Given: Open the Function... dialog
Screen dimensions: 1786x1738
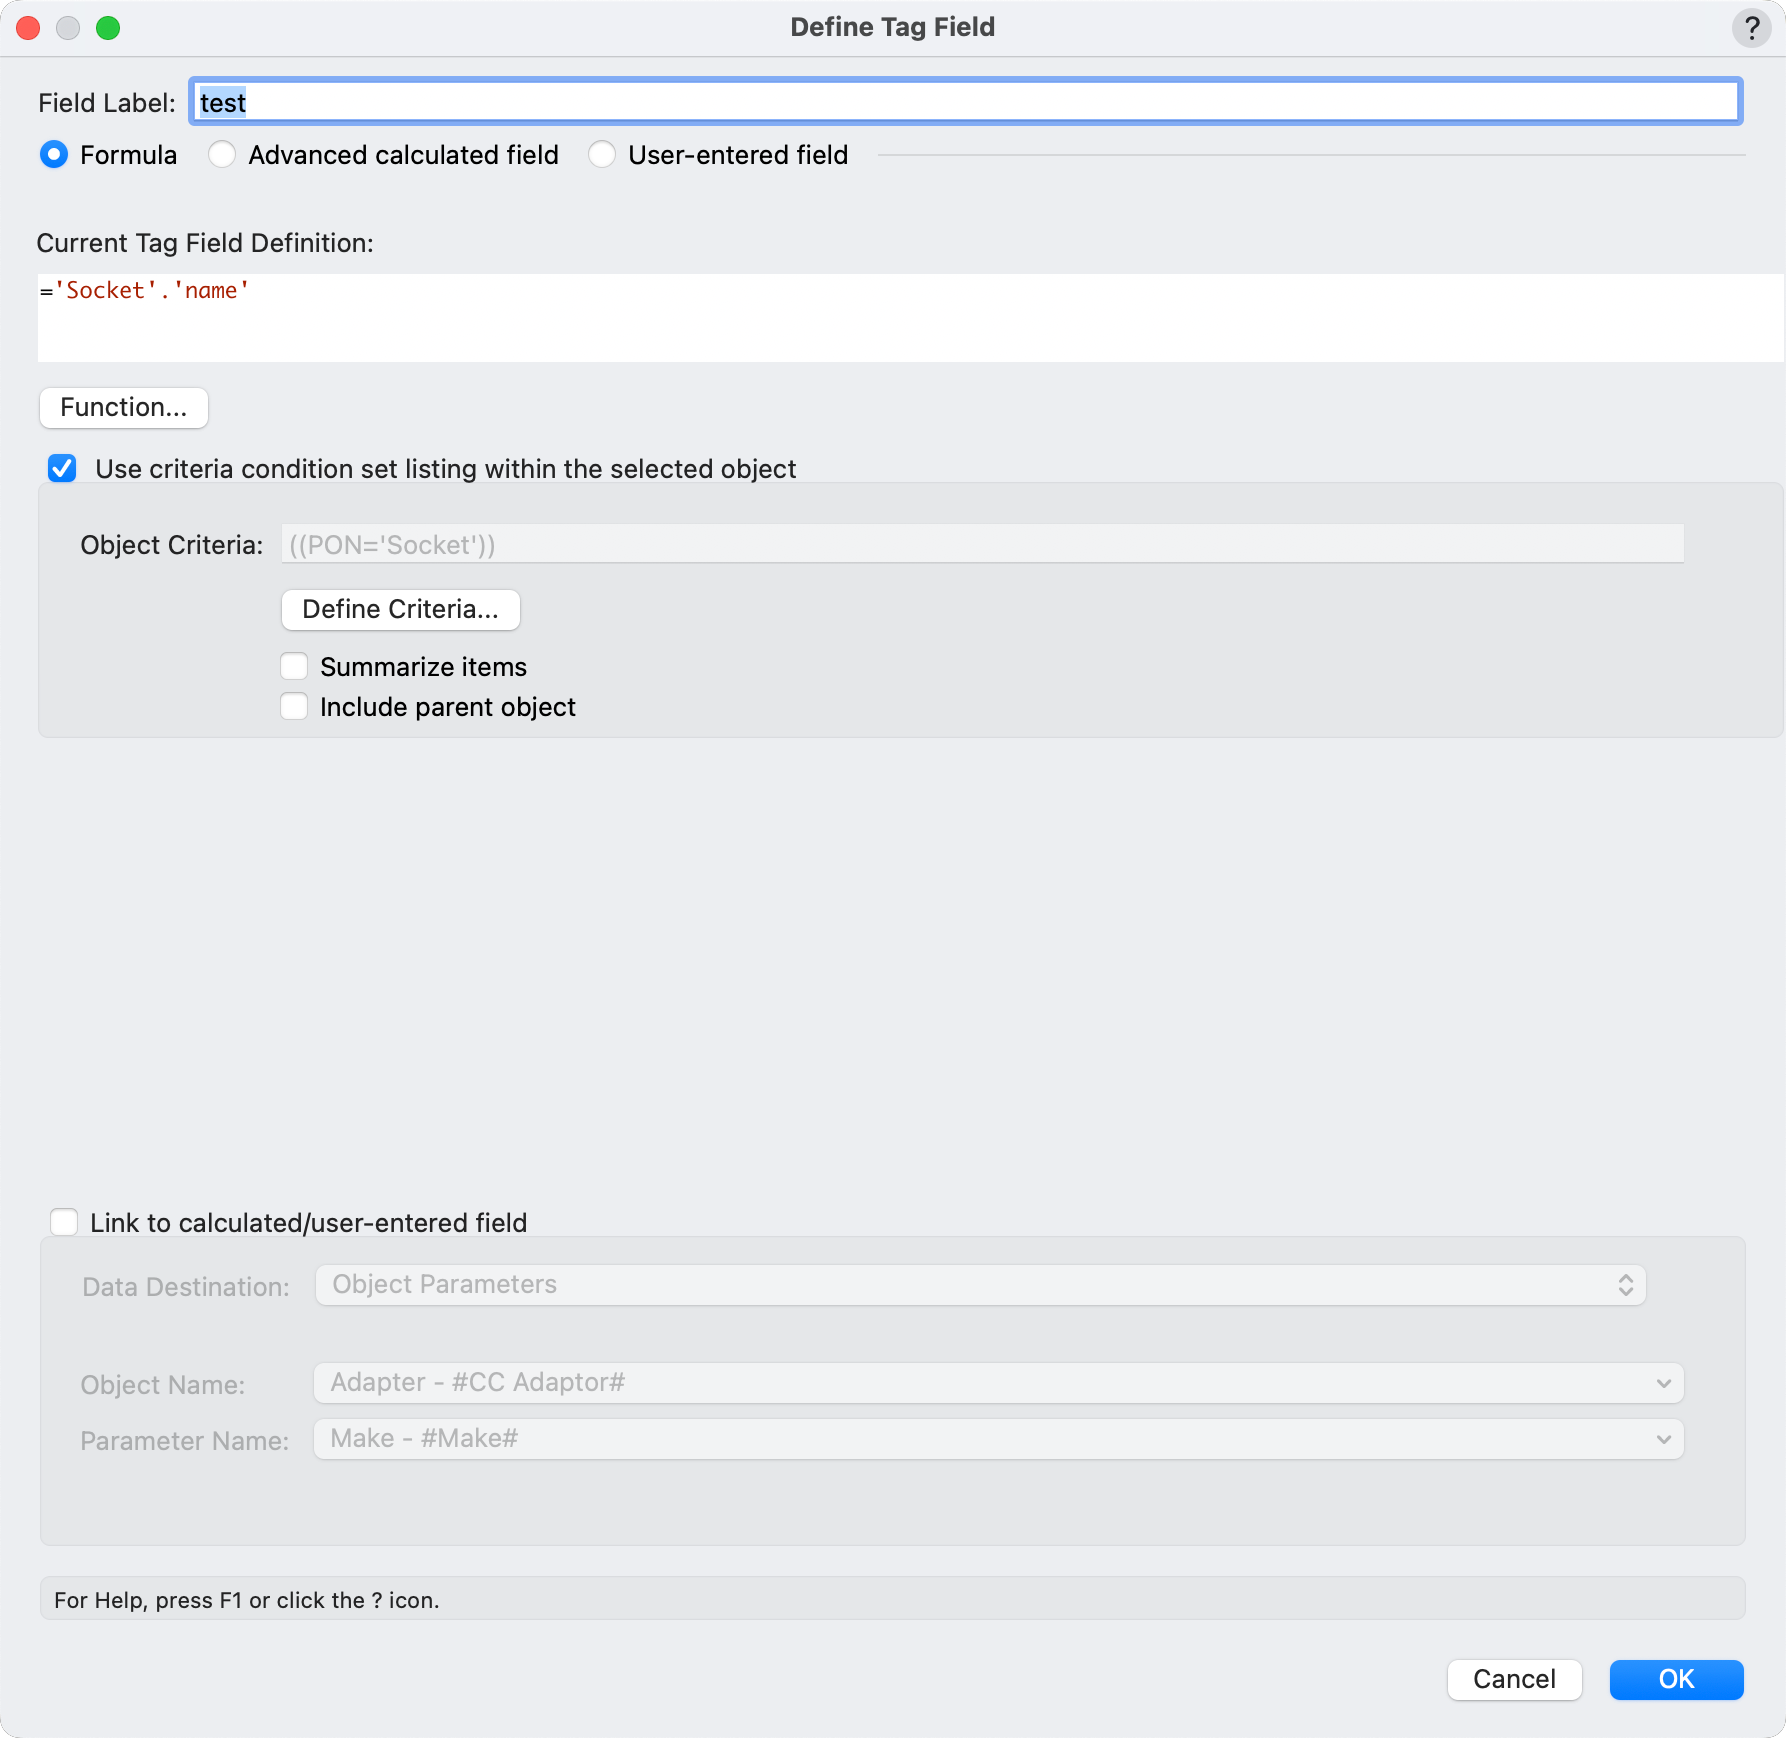Looking at the screenshot, I should pos(124,408).
